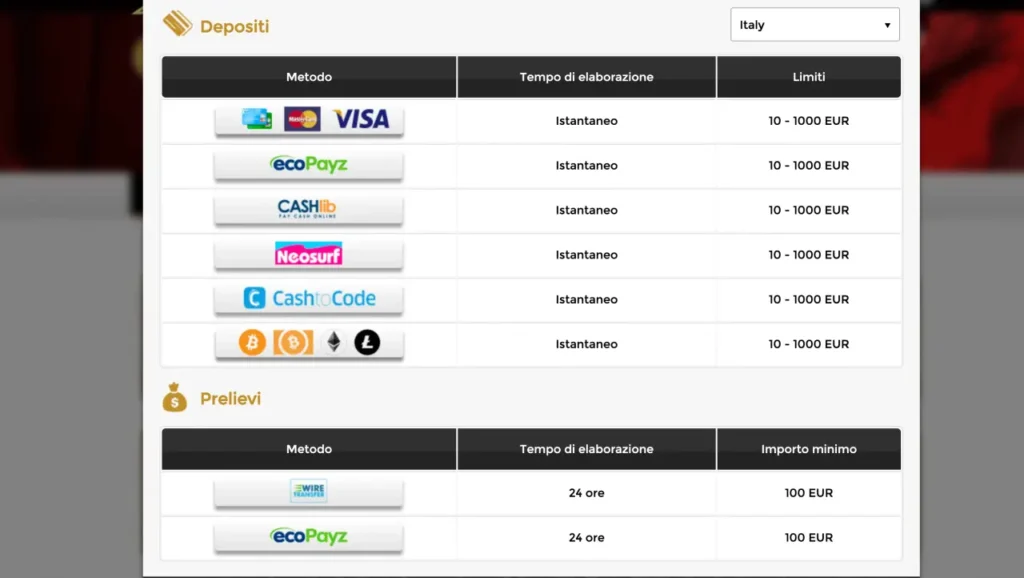Choose the CashtoCode deposit method

[309, 299]
